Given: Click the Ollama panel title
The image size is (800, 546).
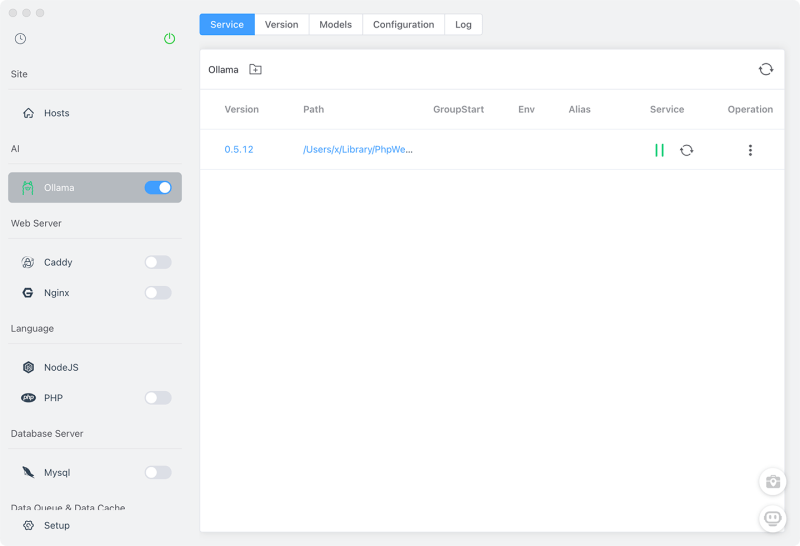Looking at the screenshot, I should pos(223,69).
